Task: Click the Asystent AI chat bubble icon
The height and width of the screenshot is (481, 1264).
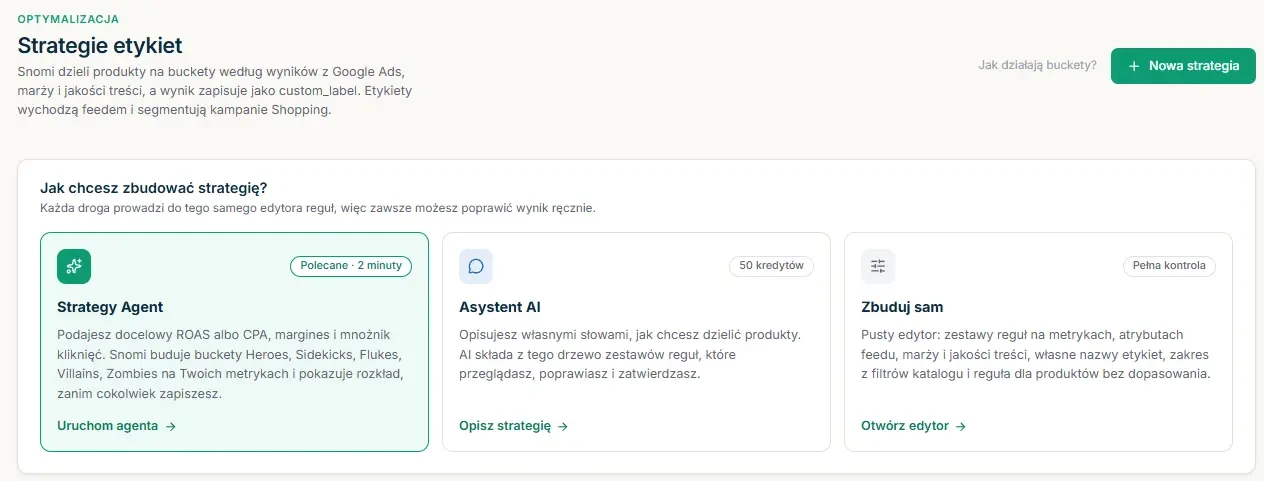Action: coord(476,266)
